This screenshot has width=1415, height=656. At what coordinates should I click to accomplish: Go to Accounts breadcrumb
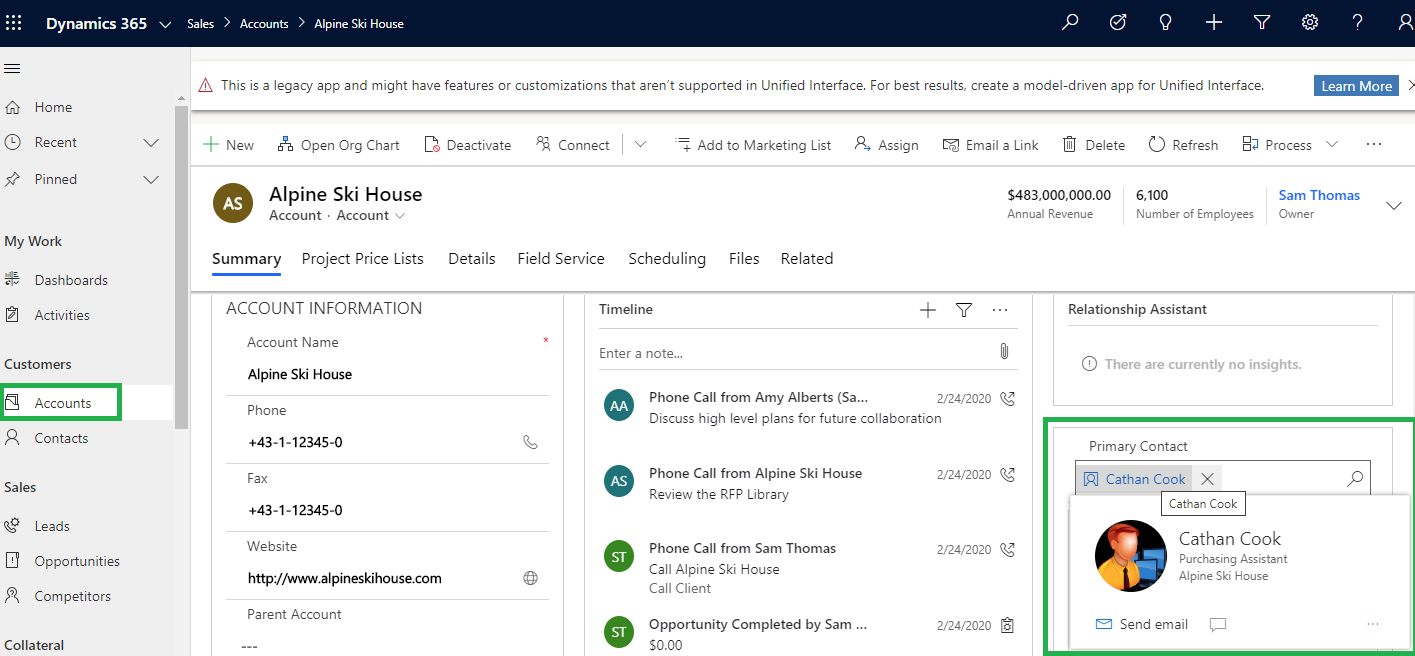tap(264, 23)
